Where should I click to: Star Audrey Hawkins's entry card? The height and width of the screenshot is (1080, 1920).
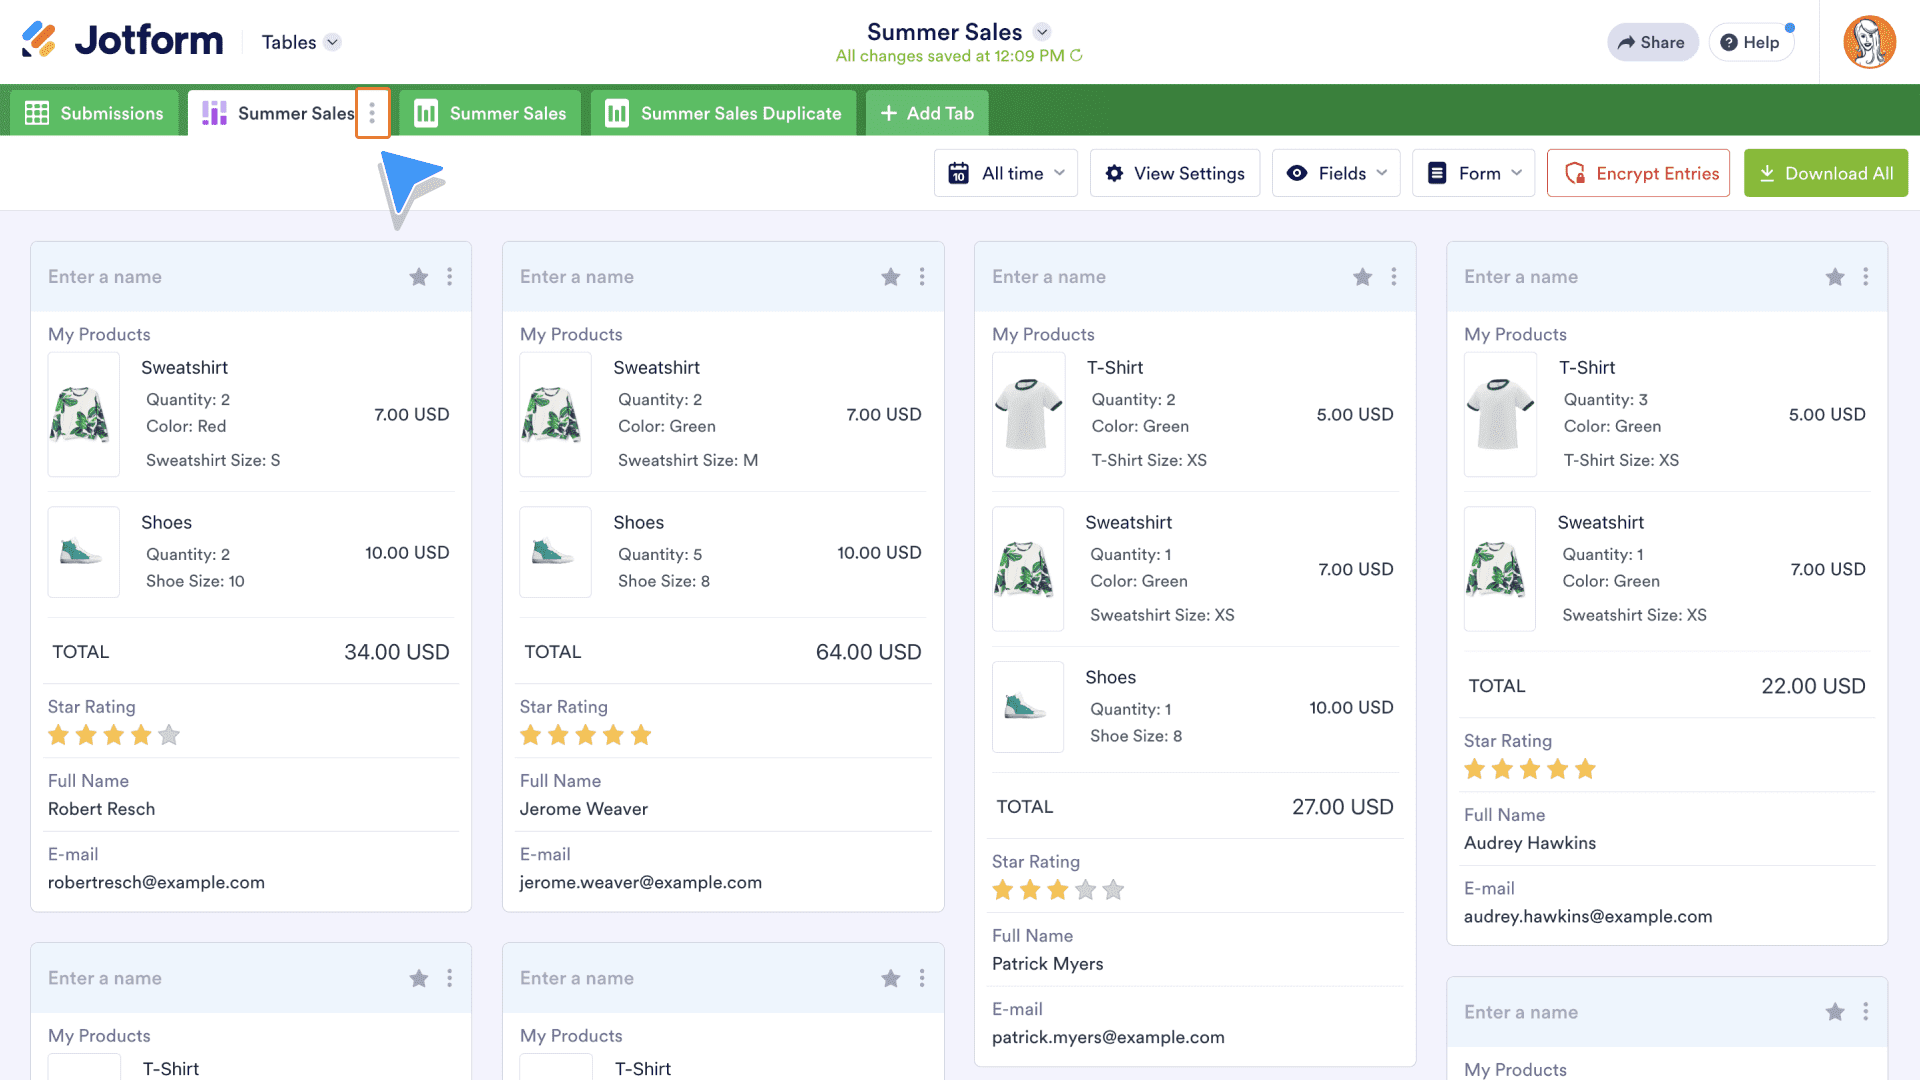(1835, 277)
